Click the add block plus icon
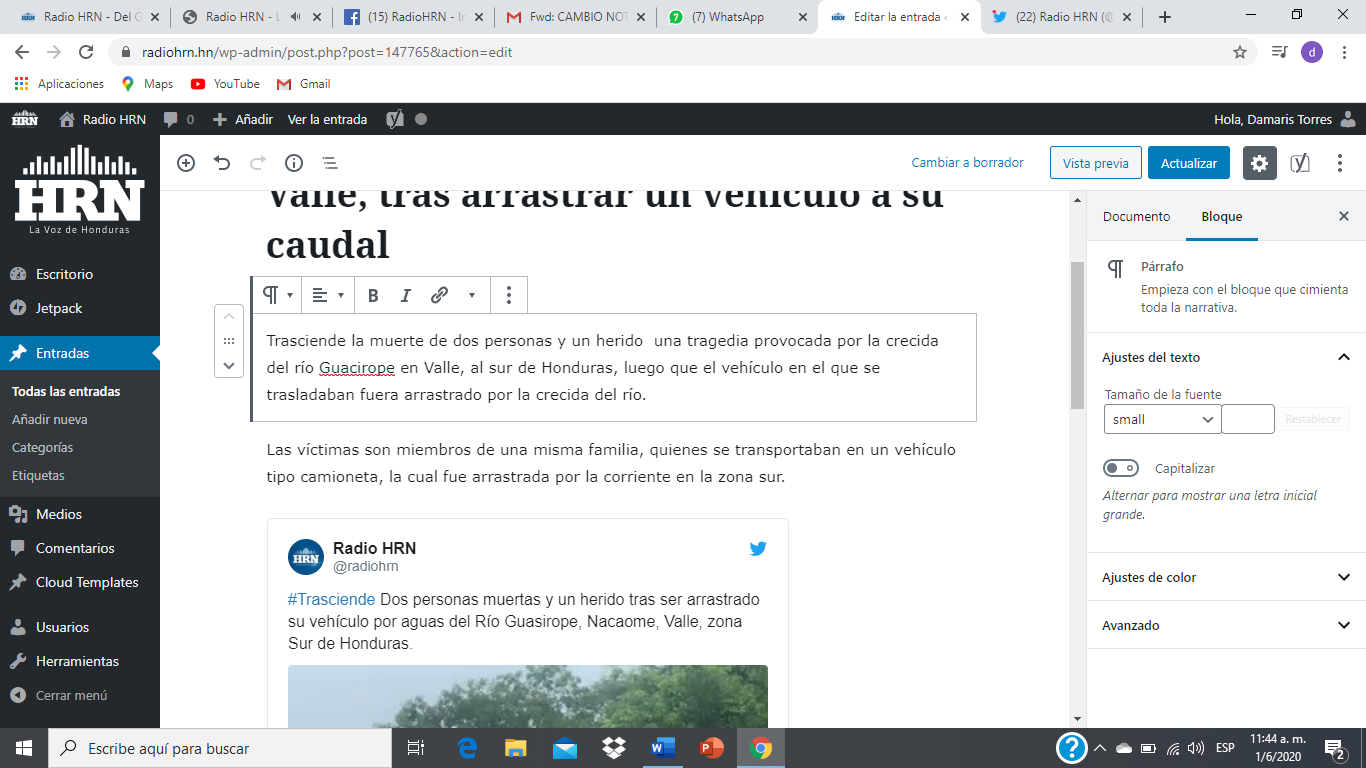Viewport: 1366px width, 768px height. pos(186,163)
